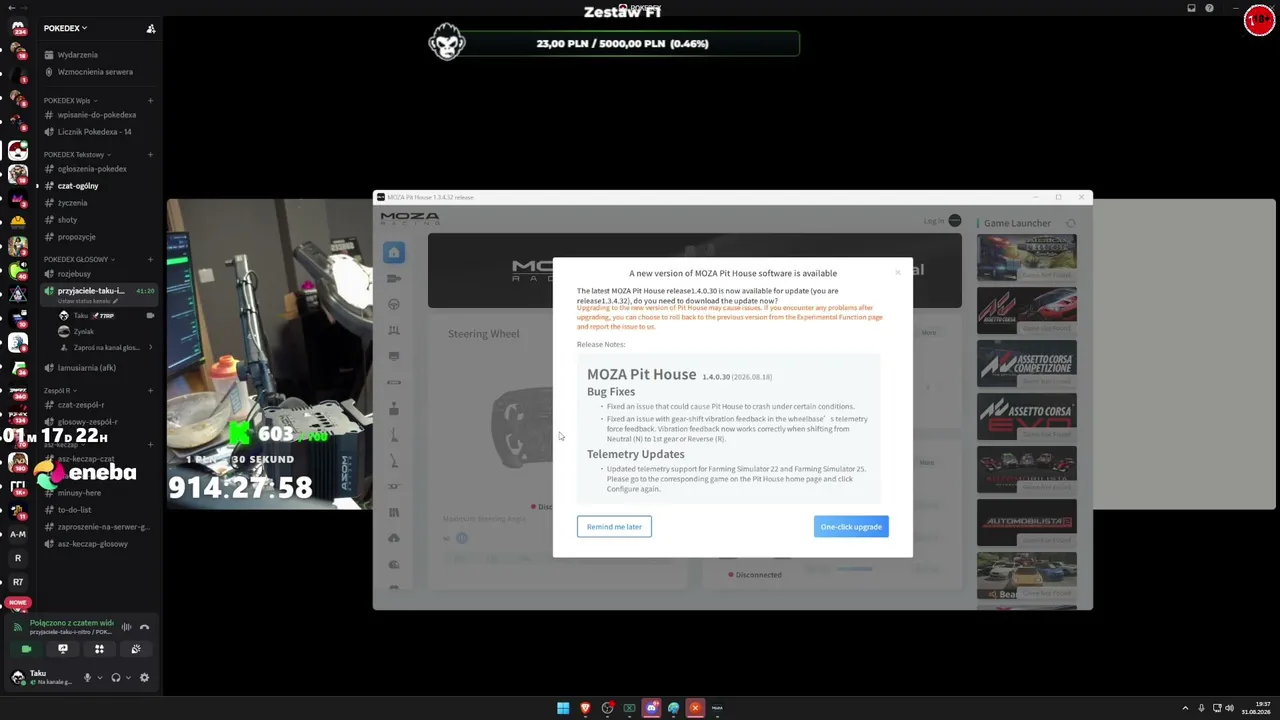The width and height of the screenshot is (1280, 720).
Task: Open the Windows Start menu
Action: coord(563,708)
